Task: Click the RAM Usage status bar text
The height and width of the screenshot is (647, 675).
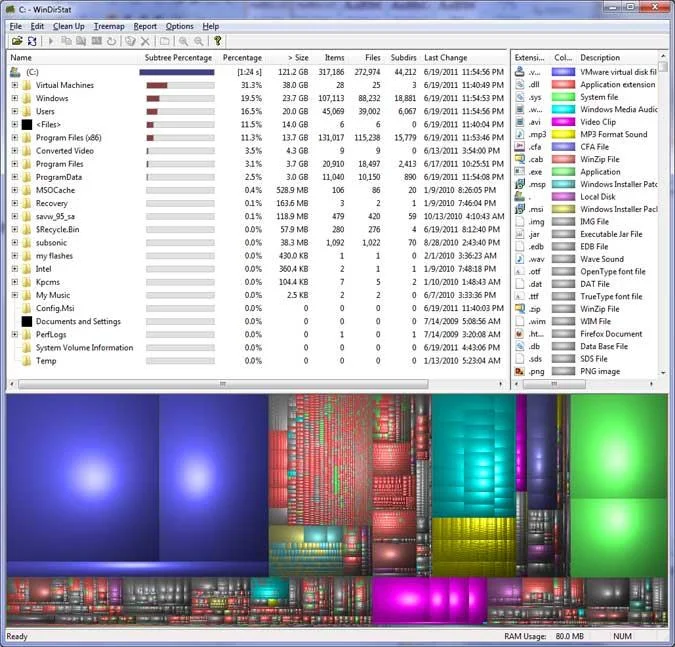Action: tap(544, 636)
